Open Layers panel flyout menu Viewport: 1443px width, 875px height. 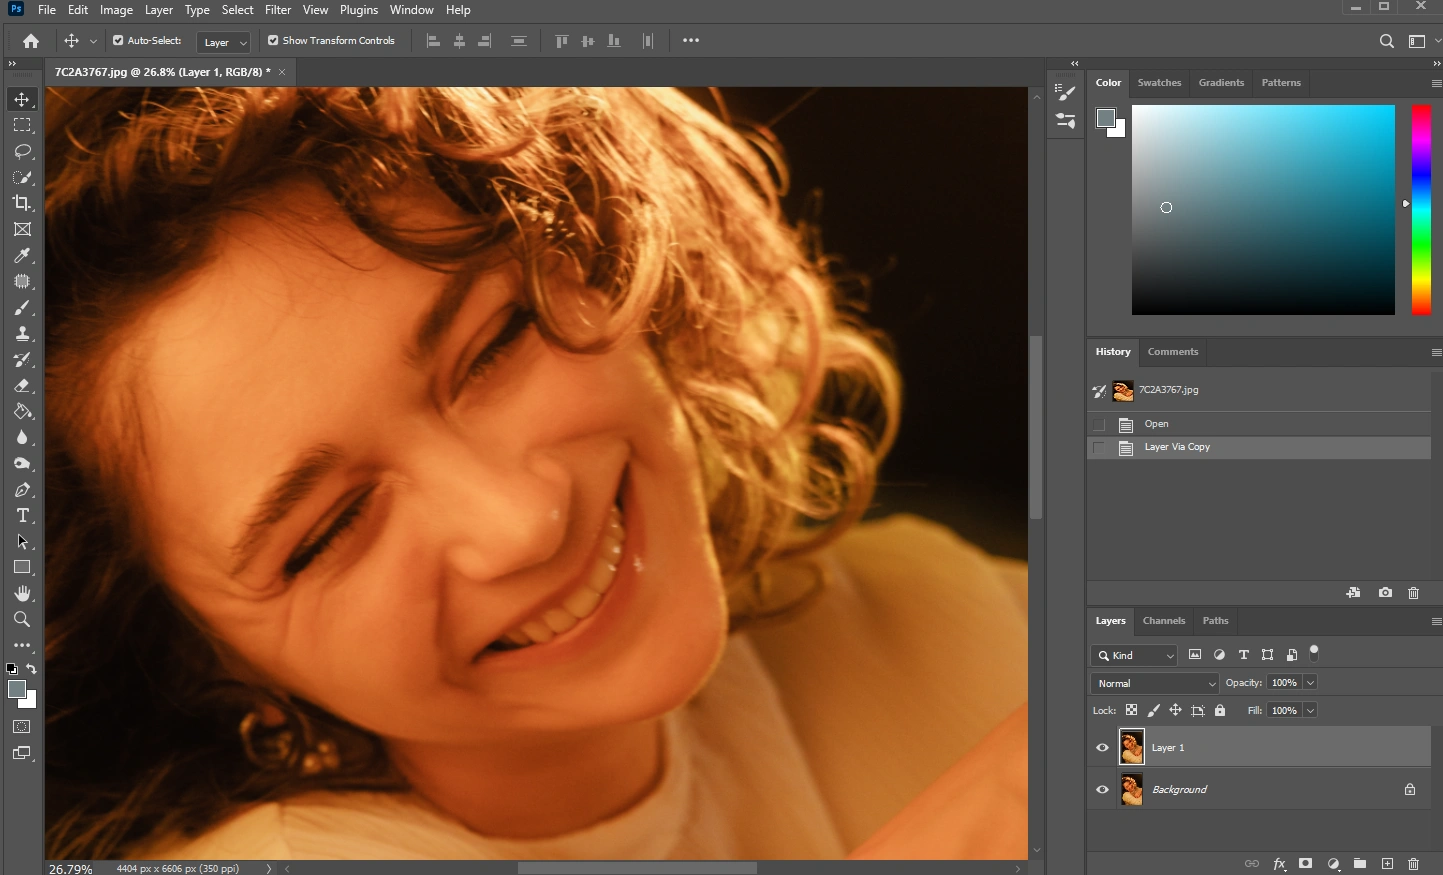click(x=1436, y=622)
